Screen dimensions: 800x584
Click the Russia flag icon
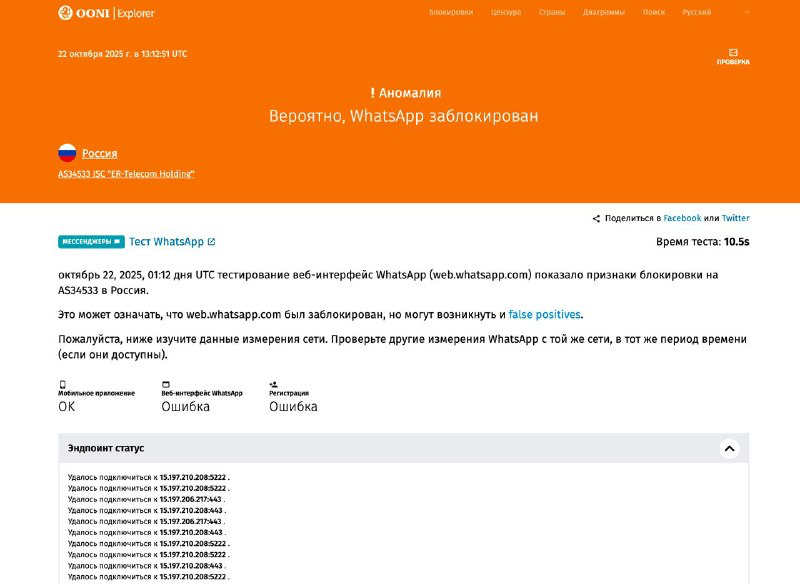[x=67, y=153]
